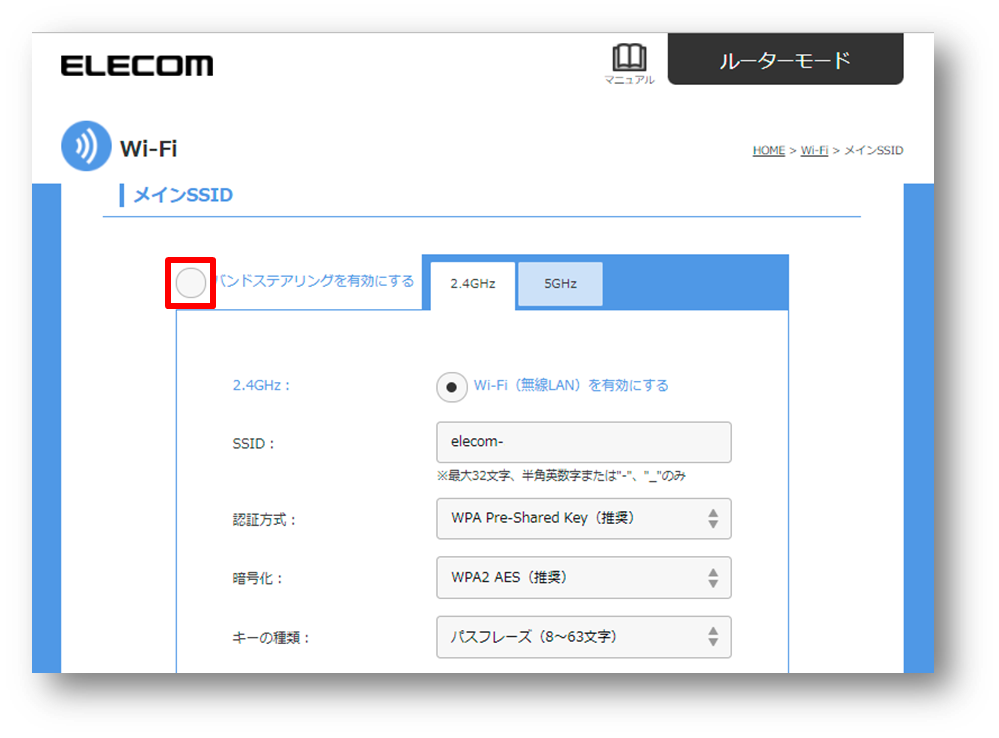This screenshot has height=738, width=999.
Task: Click the '2.4GHz :' row label
Action: click(261, 386)
